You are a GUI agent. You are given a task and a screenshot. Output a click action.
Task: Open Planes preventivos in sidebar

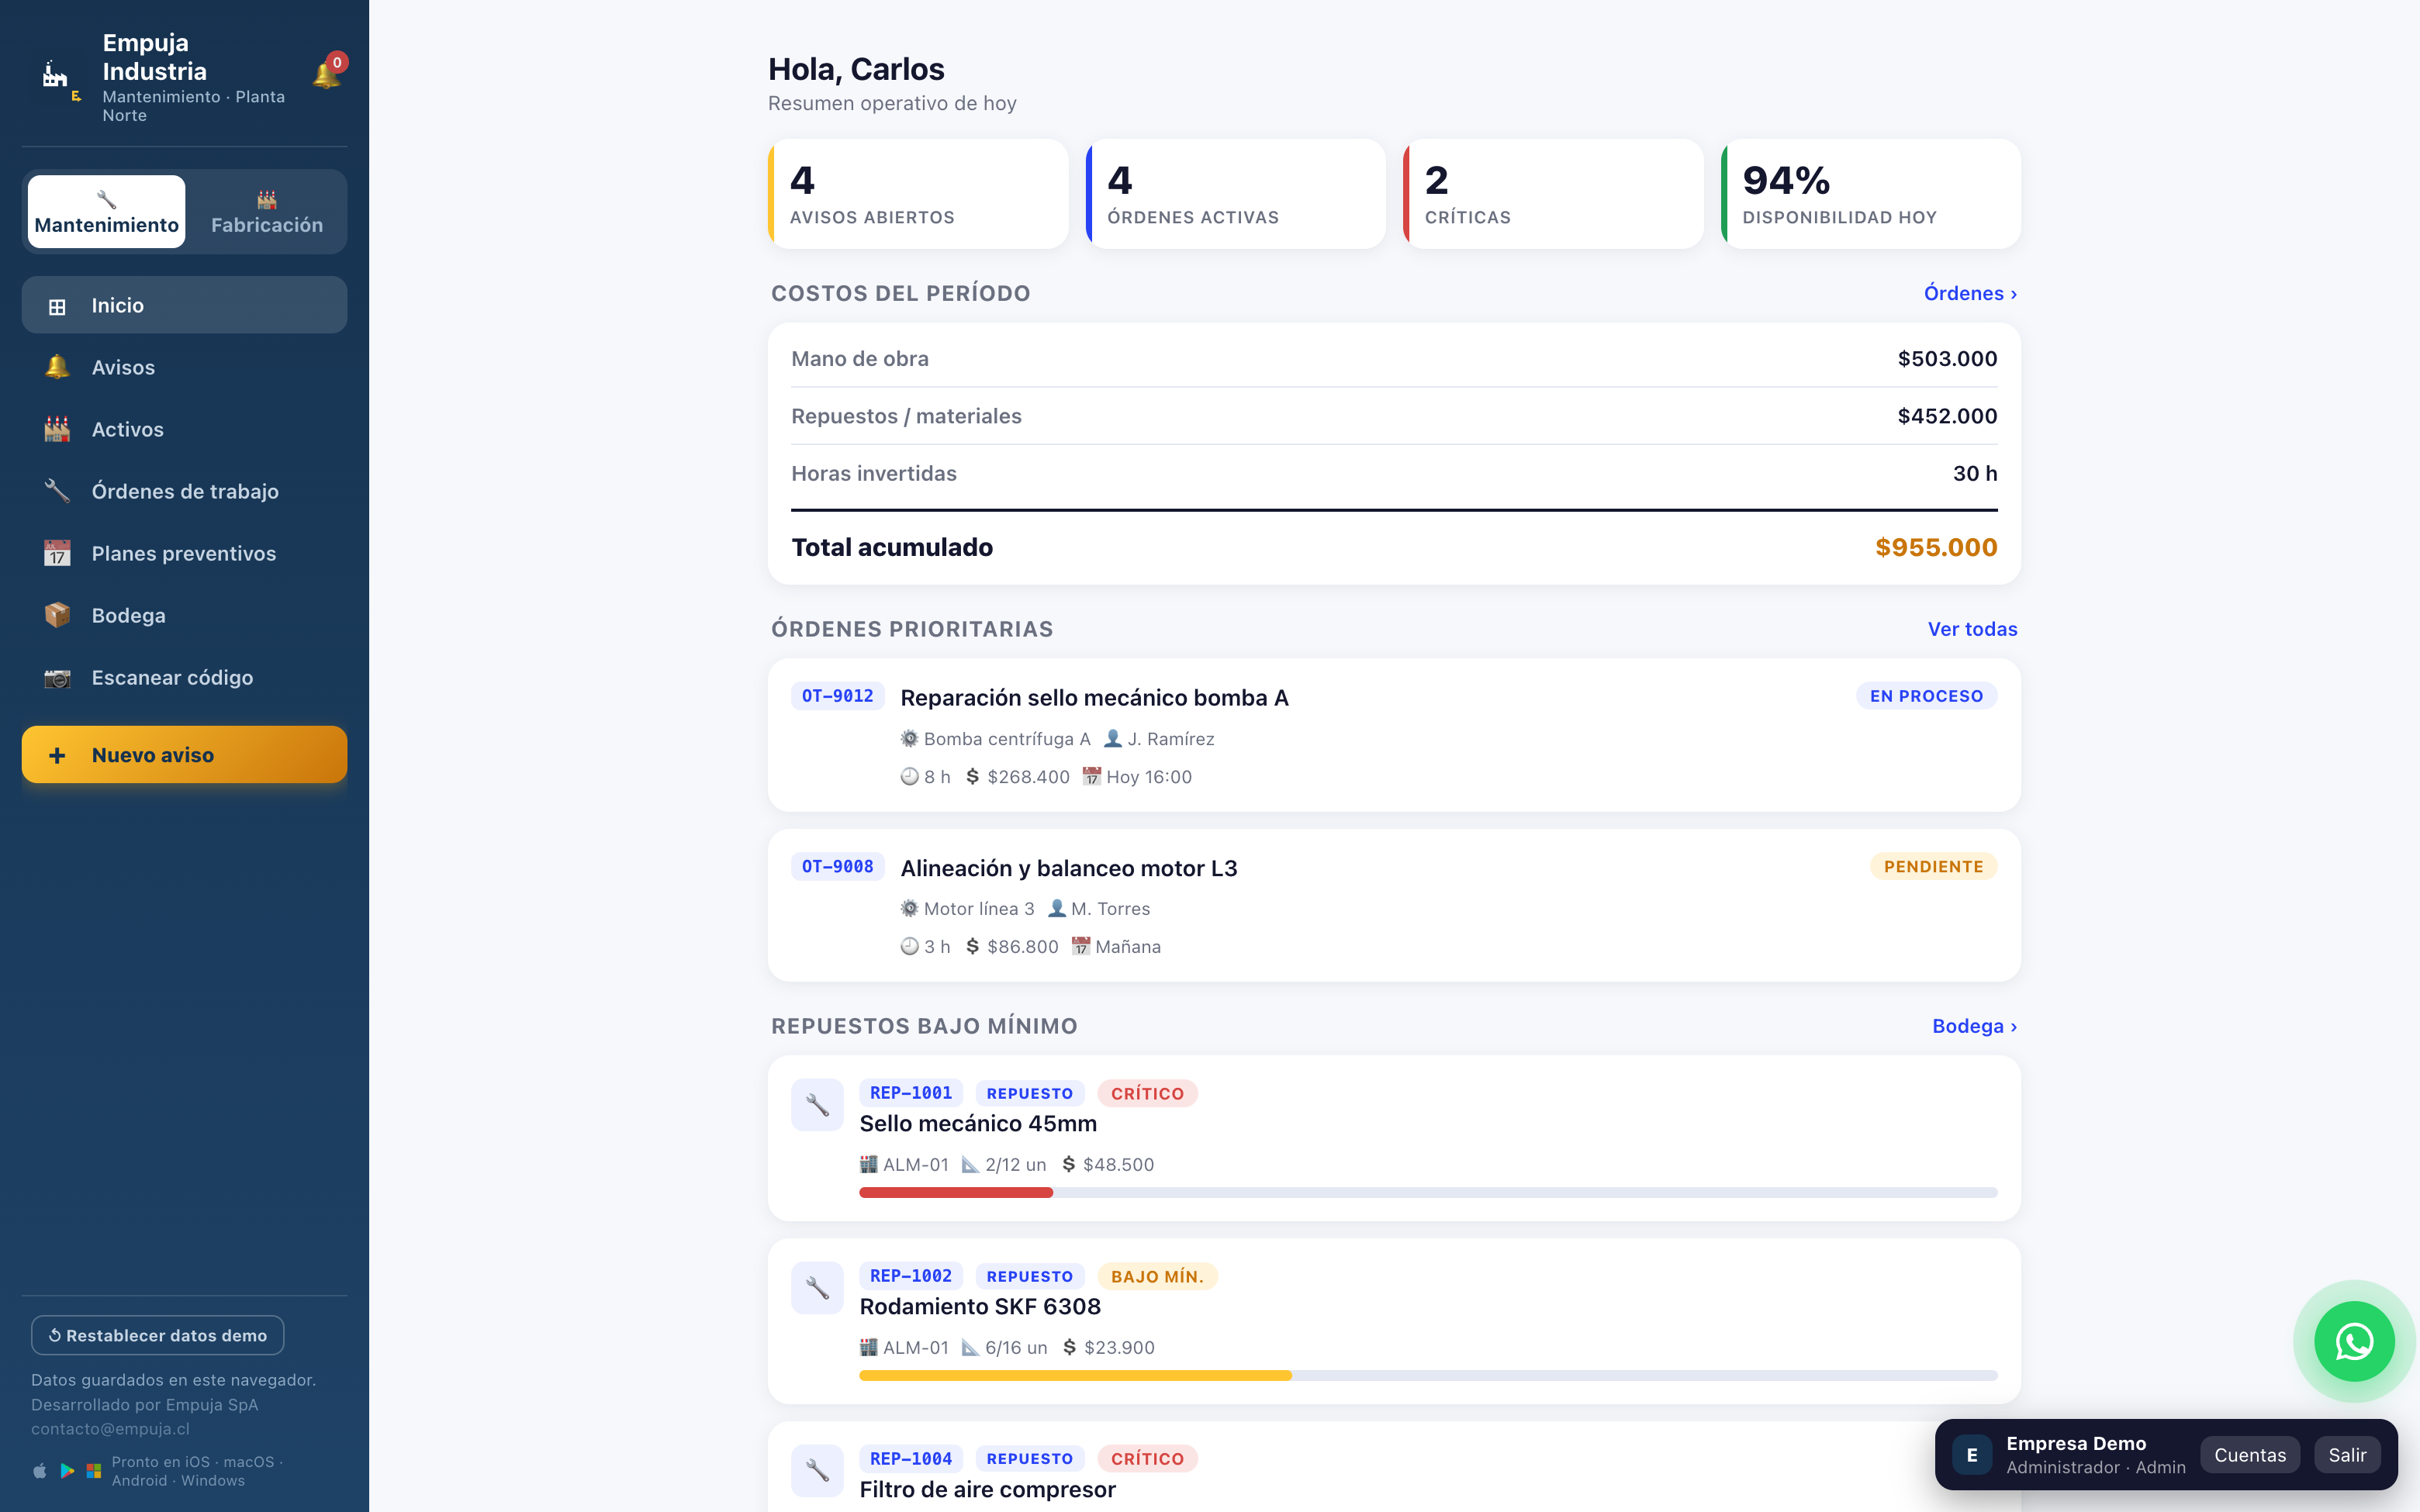(x=184, y=553)
